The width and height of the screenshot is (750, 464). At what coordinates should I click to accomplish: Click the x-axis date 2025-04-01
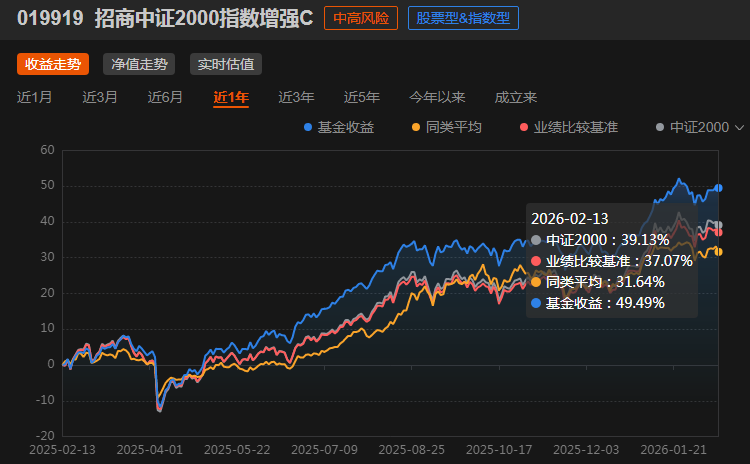(x=150, y=450)
